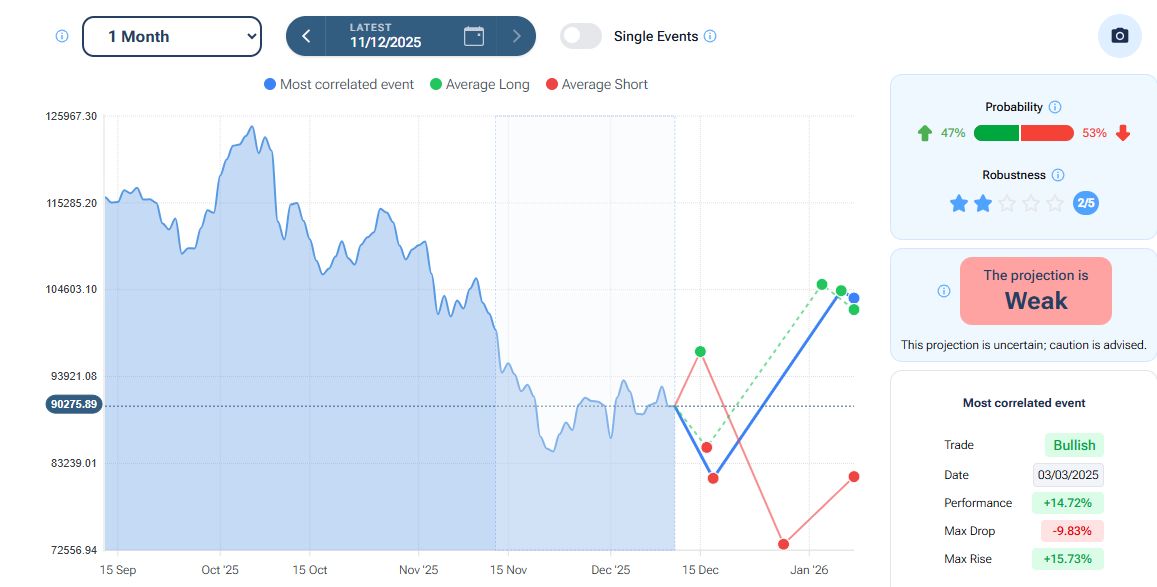Go to the previous date with left chevron
Screen dimensions: 1157x587
click(x=306, y=36)
